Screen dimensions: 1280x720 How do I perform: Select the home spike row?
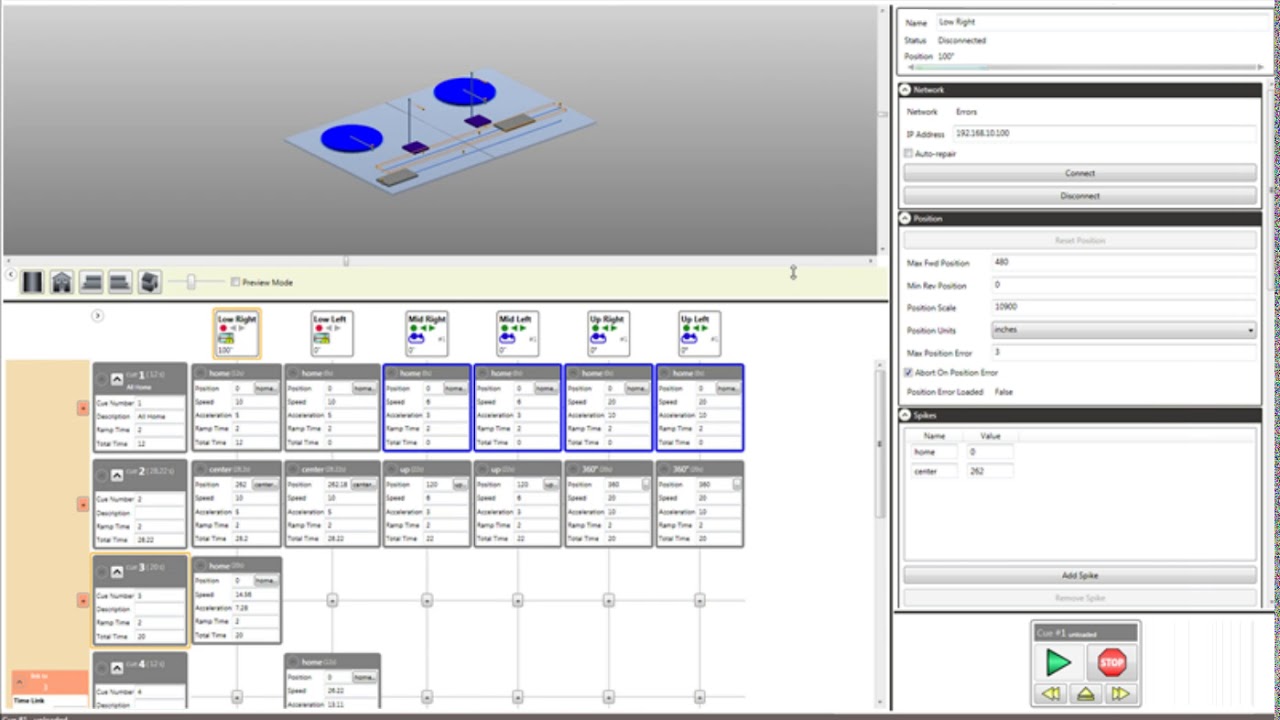(x=962, y=452)
